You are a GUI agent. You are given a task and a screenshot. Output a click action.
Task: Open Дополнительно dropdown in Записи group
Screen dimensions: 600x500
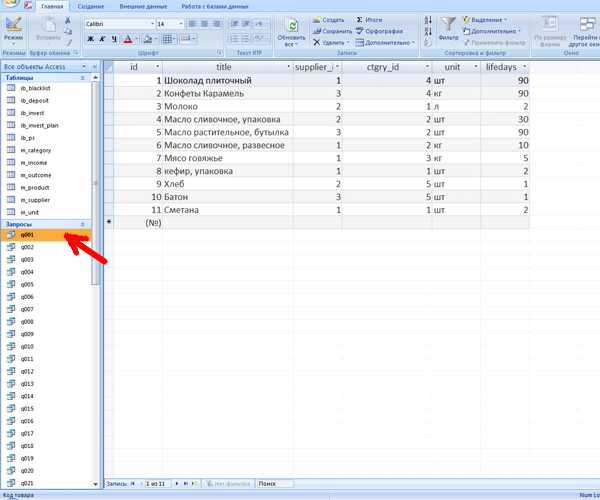(x=386, y=43)
